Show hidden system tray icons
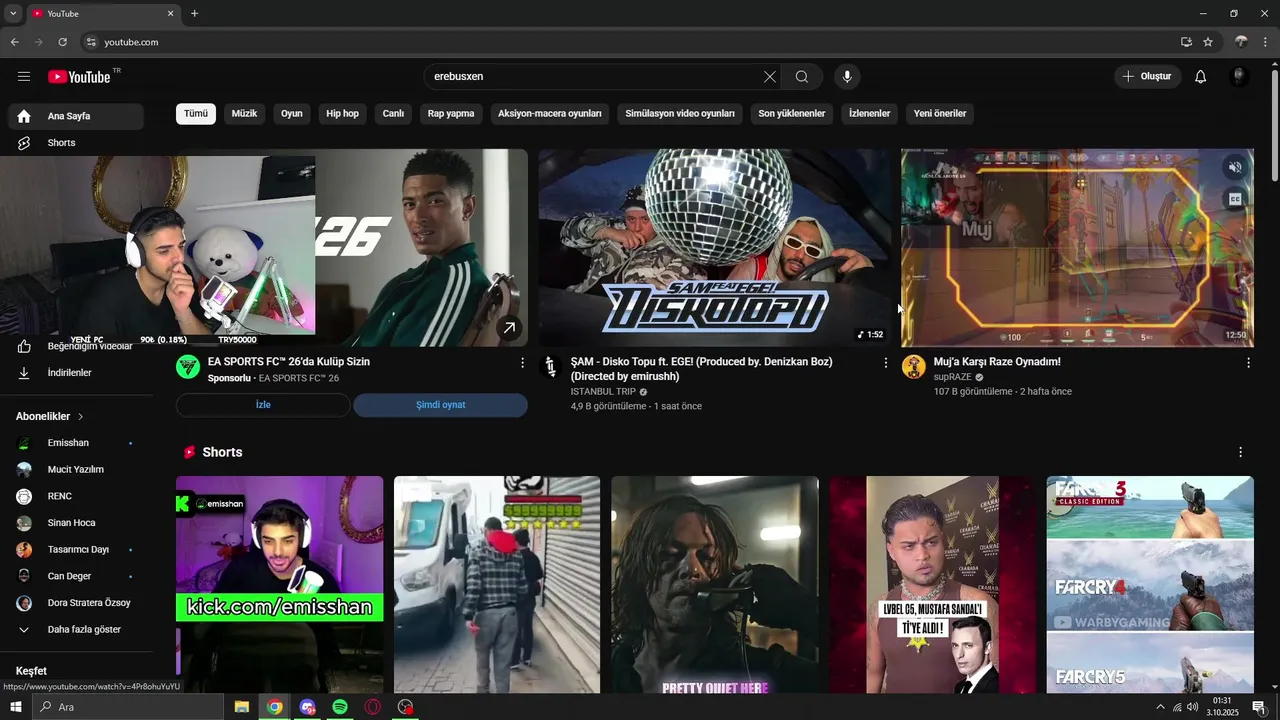 1160,707
